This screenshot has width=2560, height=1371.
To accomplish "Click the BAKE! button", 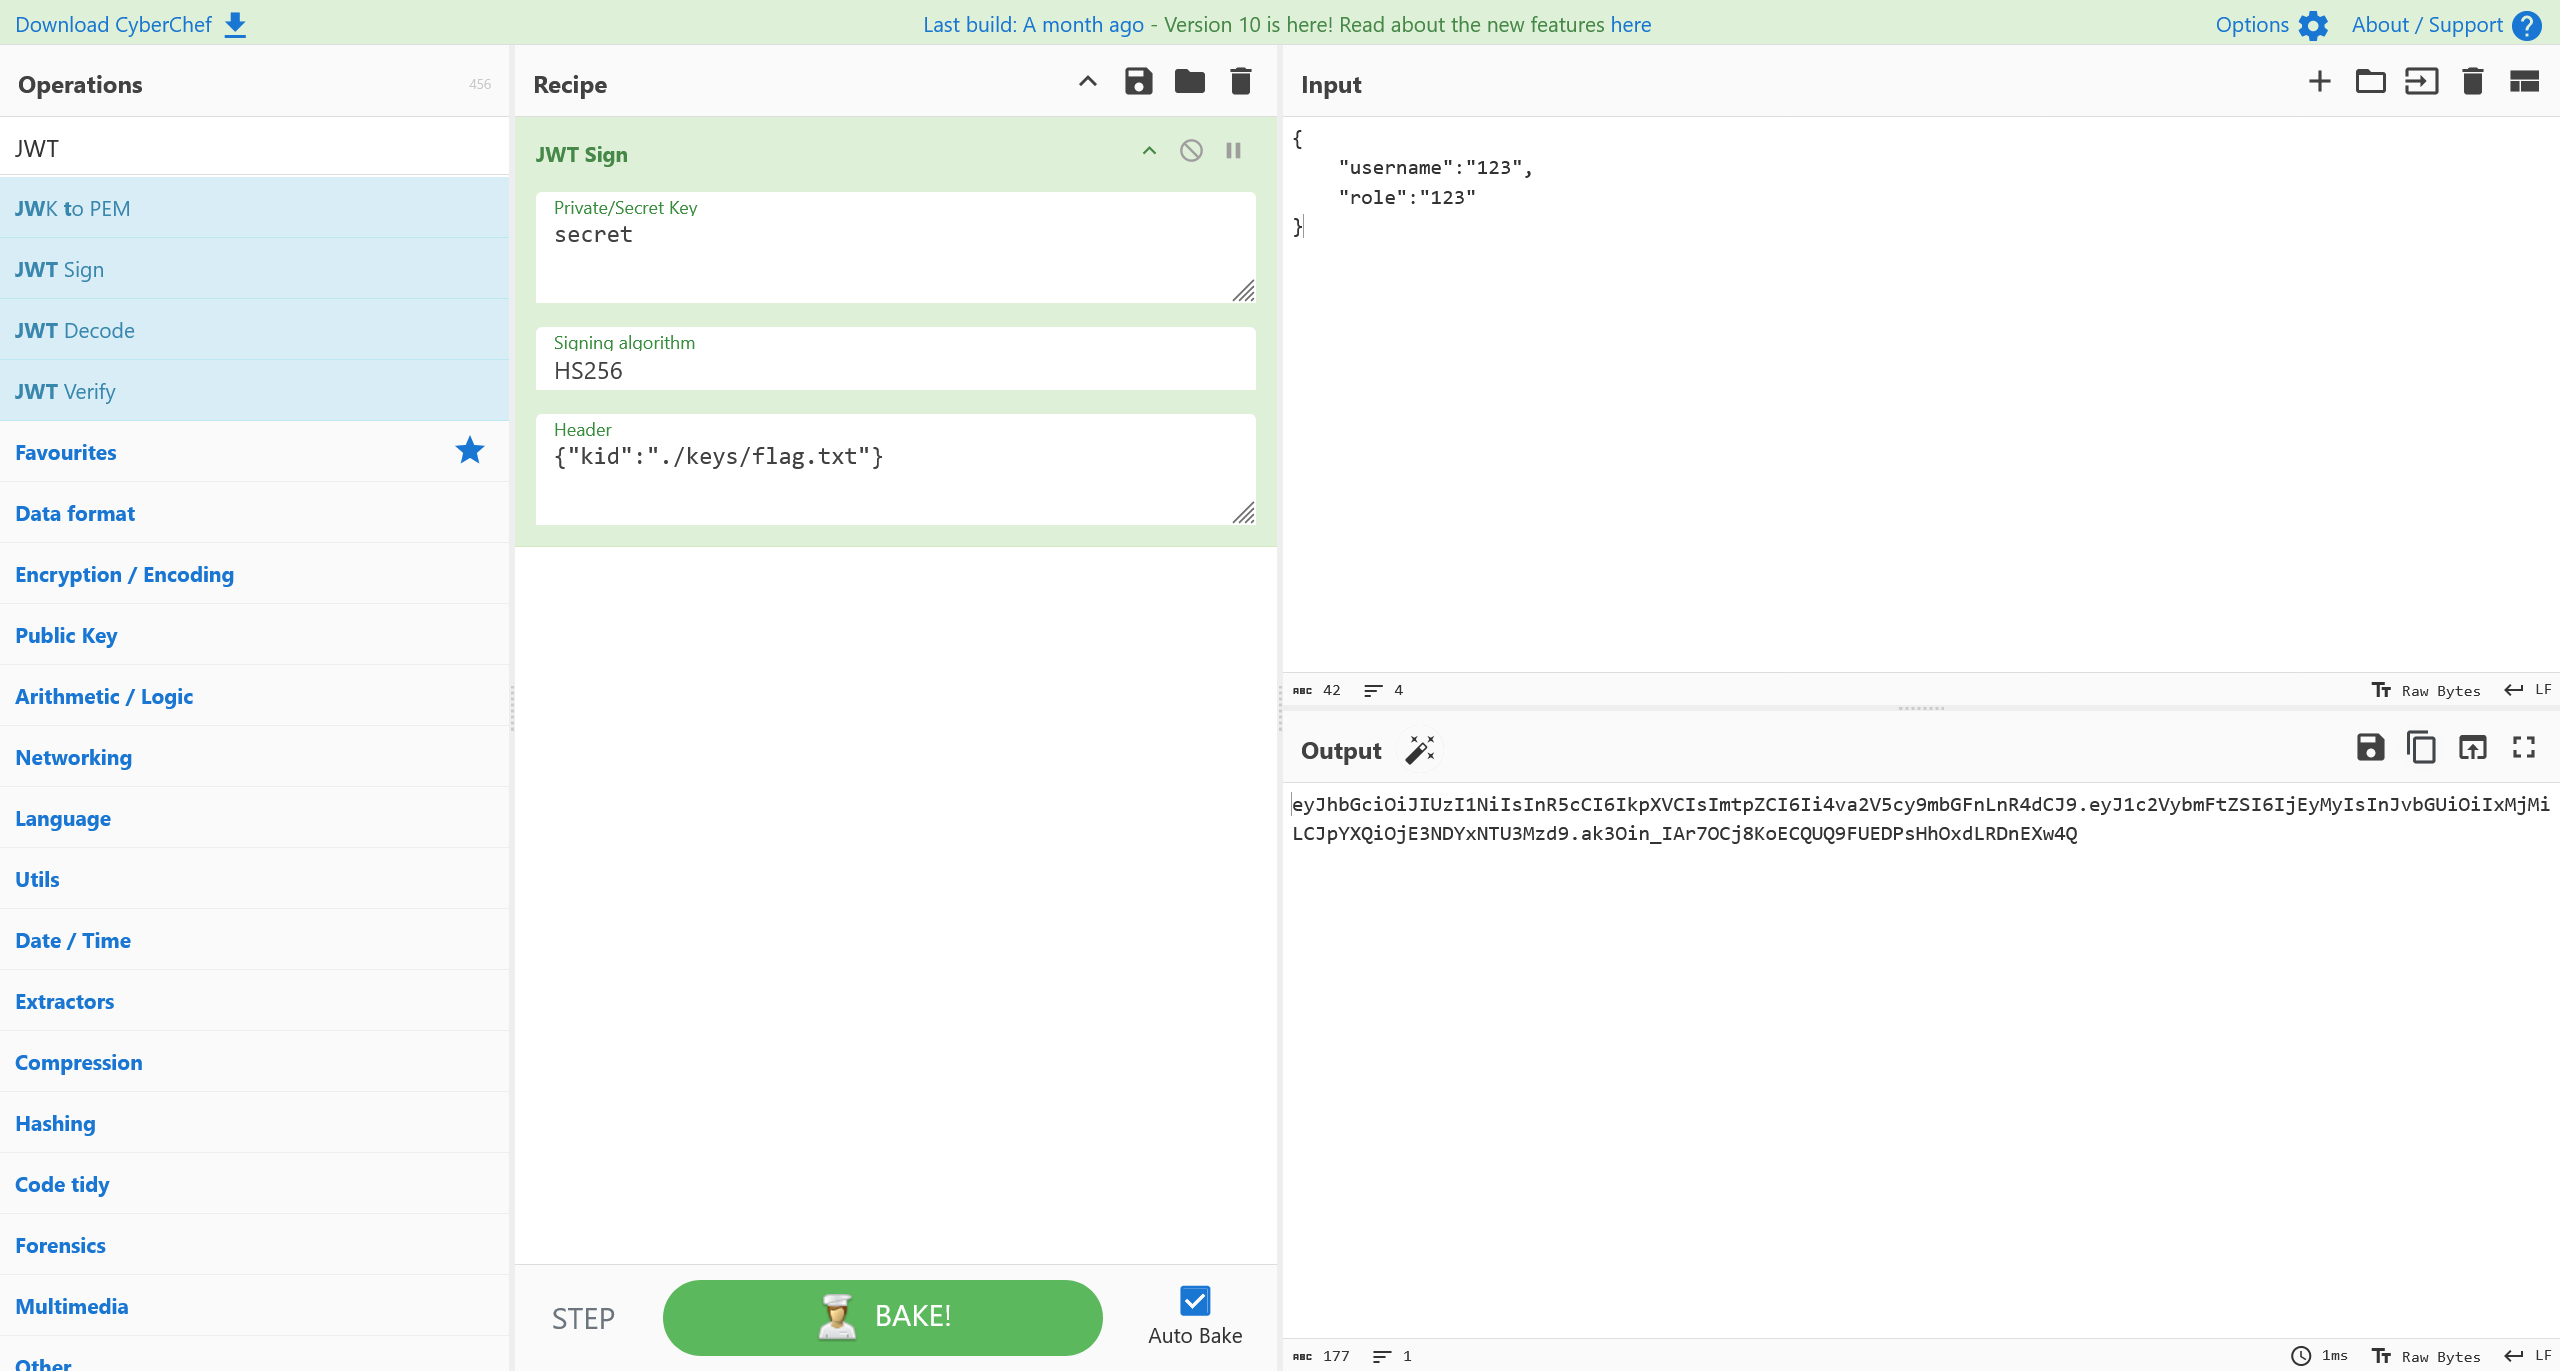I will coord(882,1317).
